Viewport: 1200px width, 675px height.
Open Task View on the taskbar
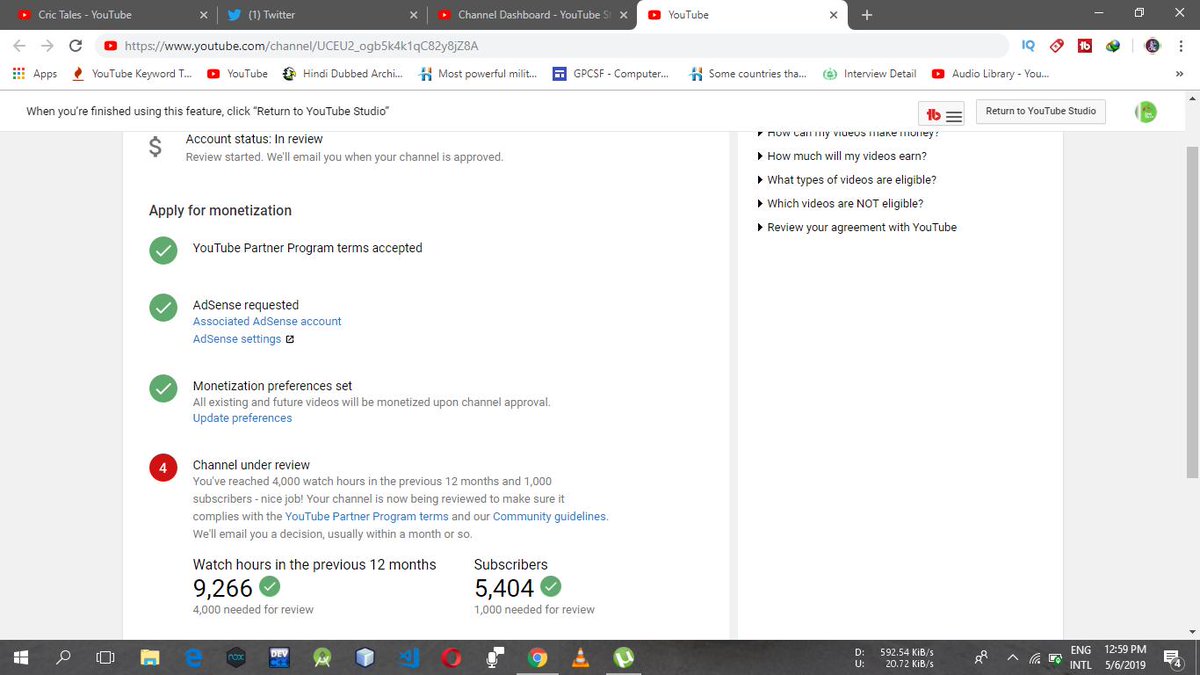[x=106, y=658]
